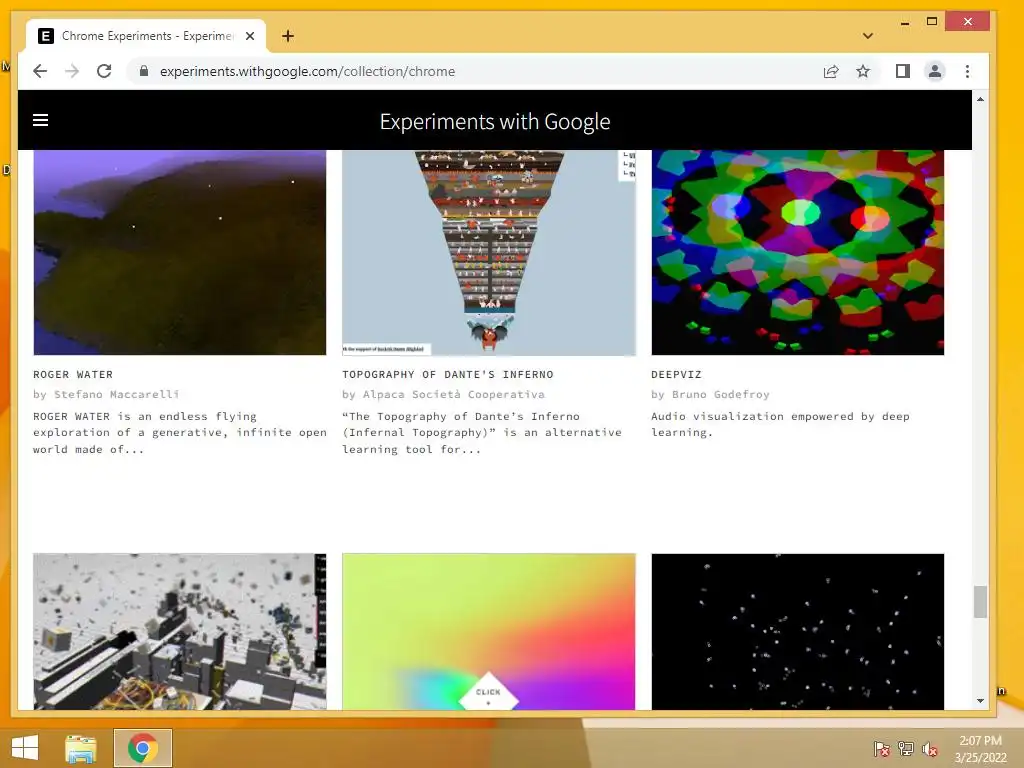Image resolution: width=1024 pixels, height=768 pixels.
Task: Open Topography of Dante's Inferno thumbnail
Action: click(488, 253)
